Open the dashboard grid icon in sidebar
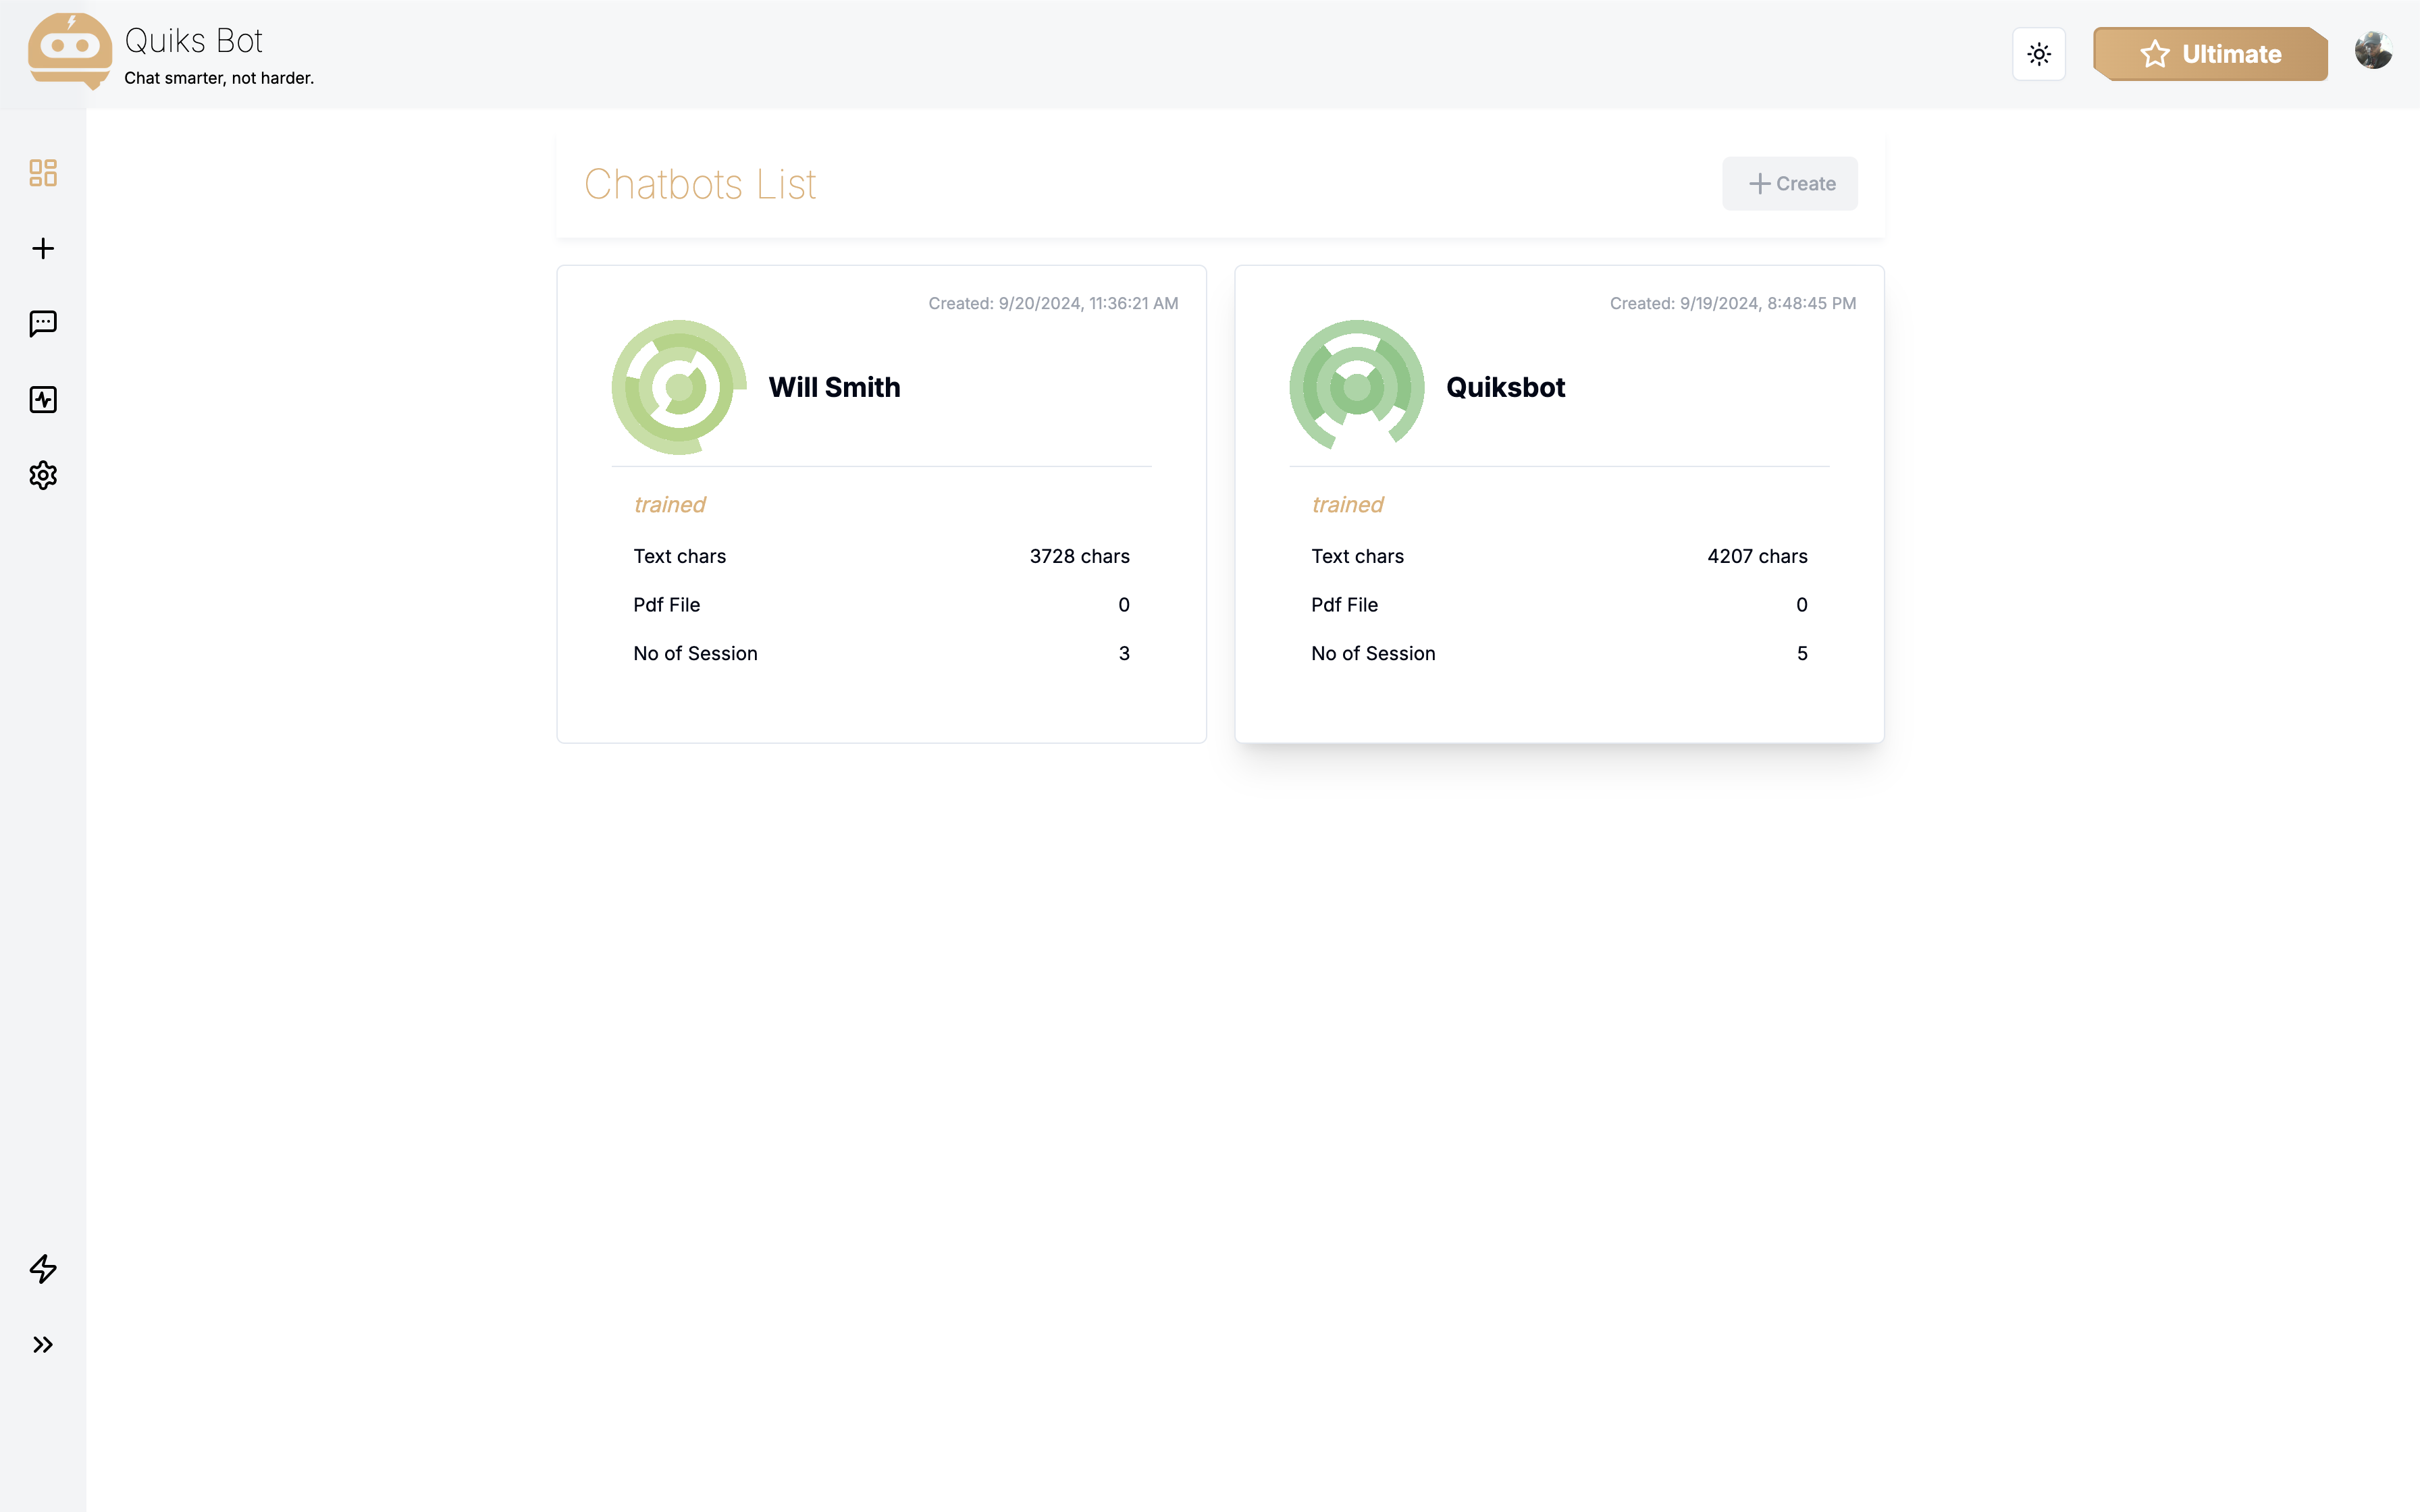Viewport: 2420px width, 1512px height. (x=43, y=173)
